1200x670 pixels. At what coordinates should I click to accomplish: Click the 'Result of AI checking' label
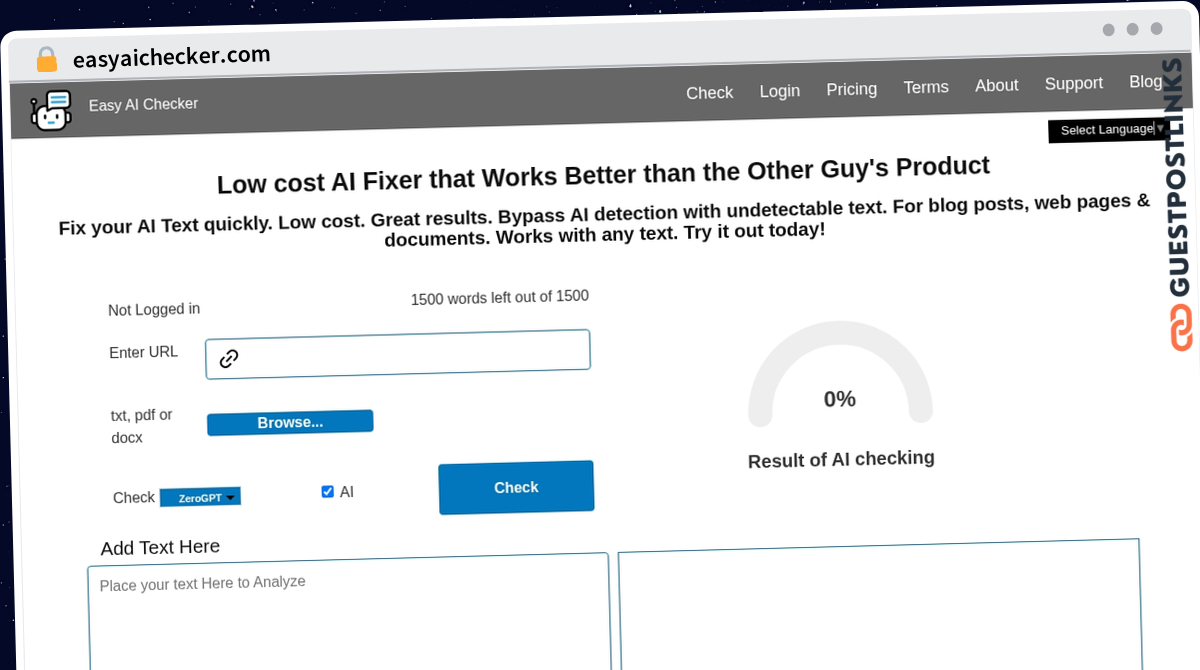click(841, 459)
